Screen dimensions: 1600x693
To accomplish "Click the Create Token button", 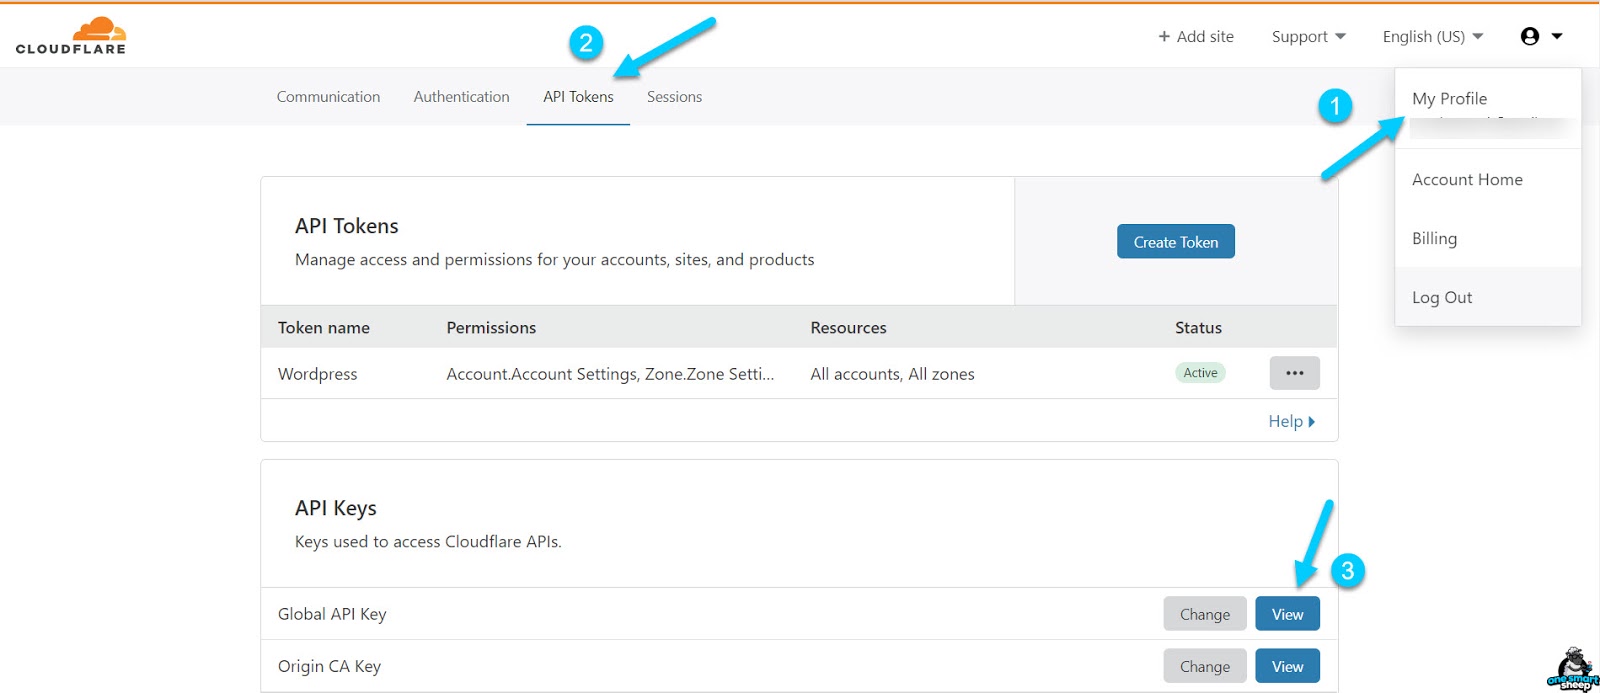I will click(1176, 241).
